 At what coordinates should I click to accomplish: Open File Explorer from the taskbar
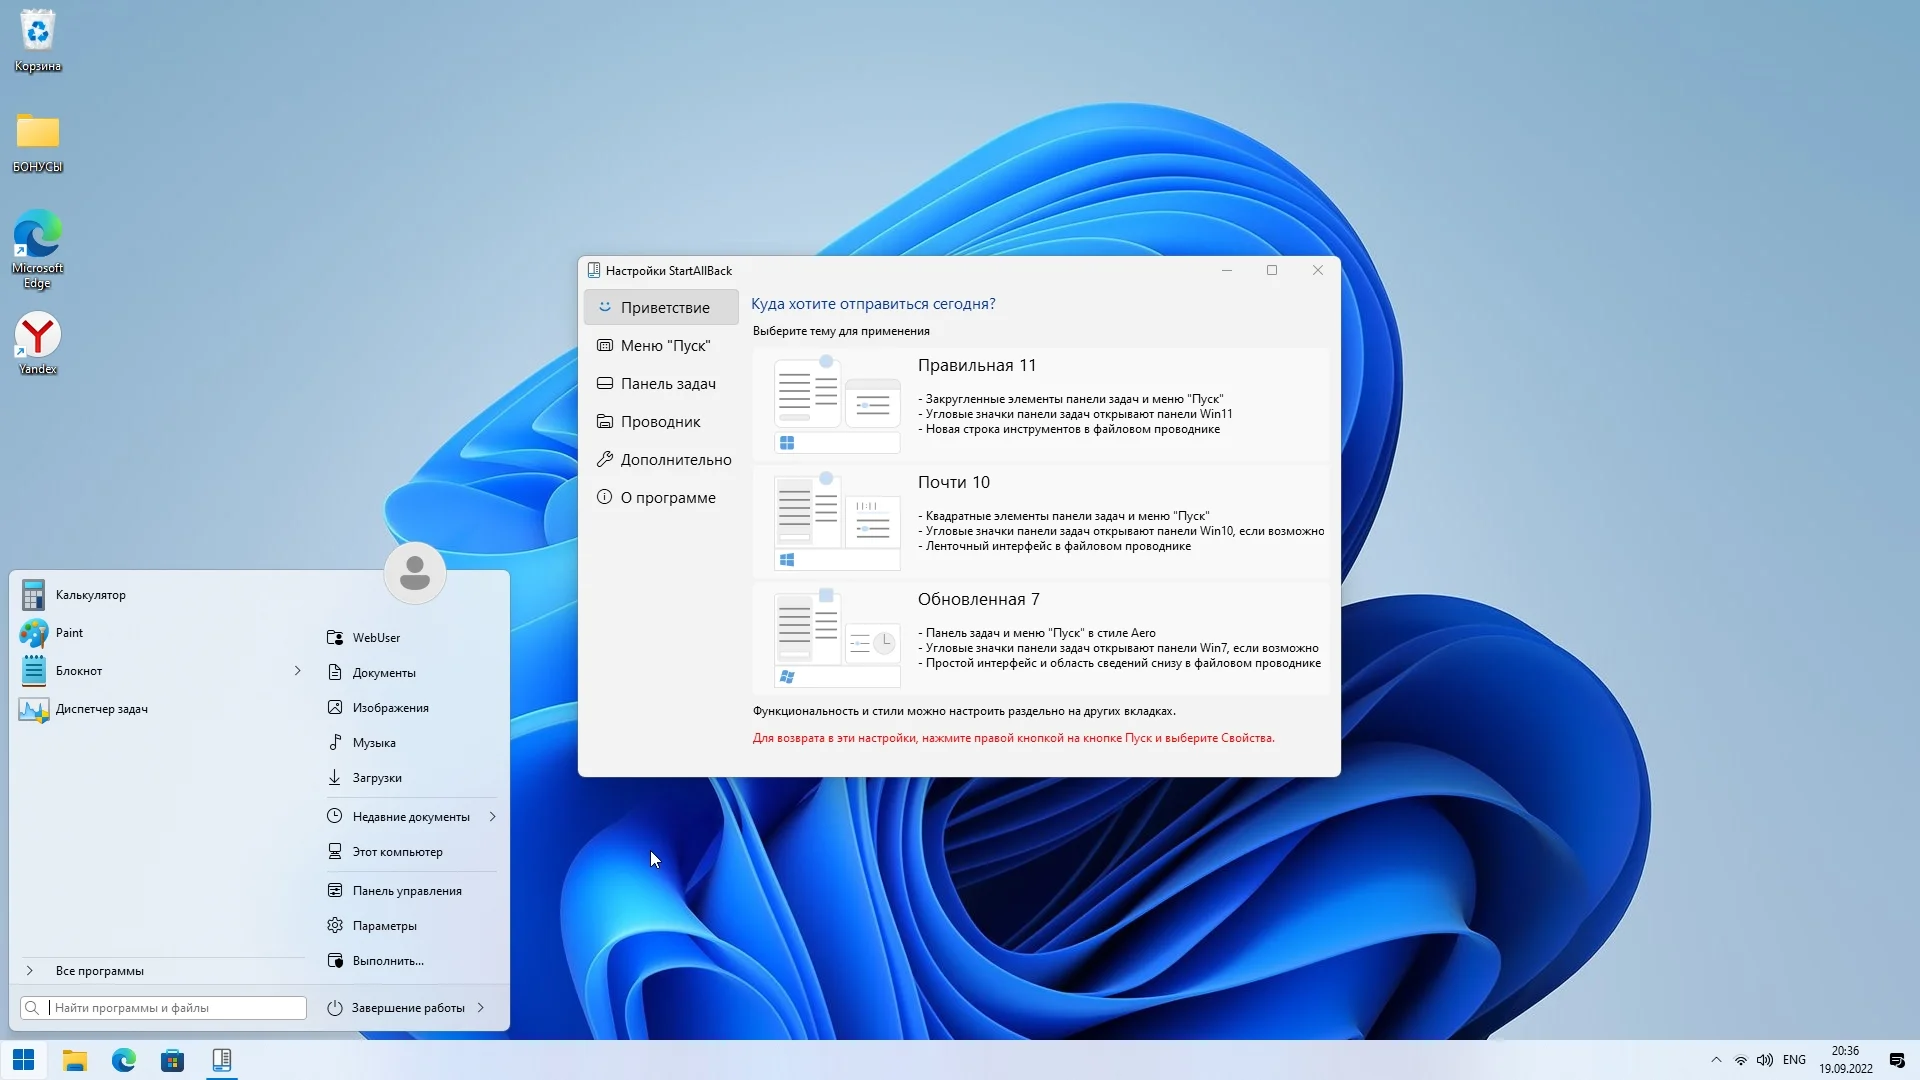point(75,1060)
